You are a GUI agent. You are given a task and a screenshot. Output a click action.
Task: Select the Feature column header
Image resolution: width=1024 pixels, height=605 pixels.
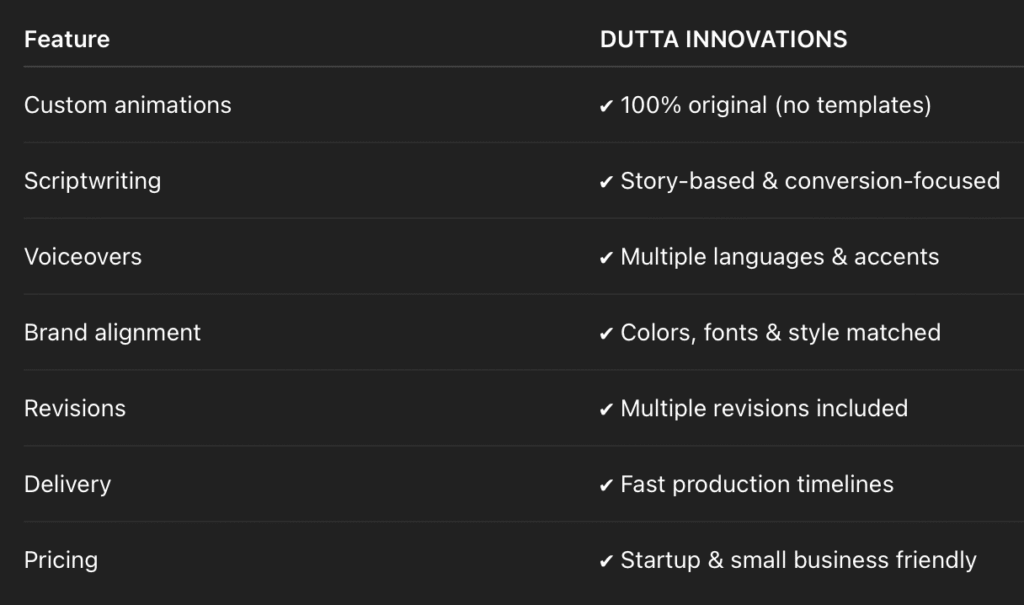[x=67, y=40]
